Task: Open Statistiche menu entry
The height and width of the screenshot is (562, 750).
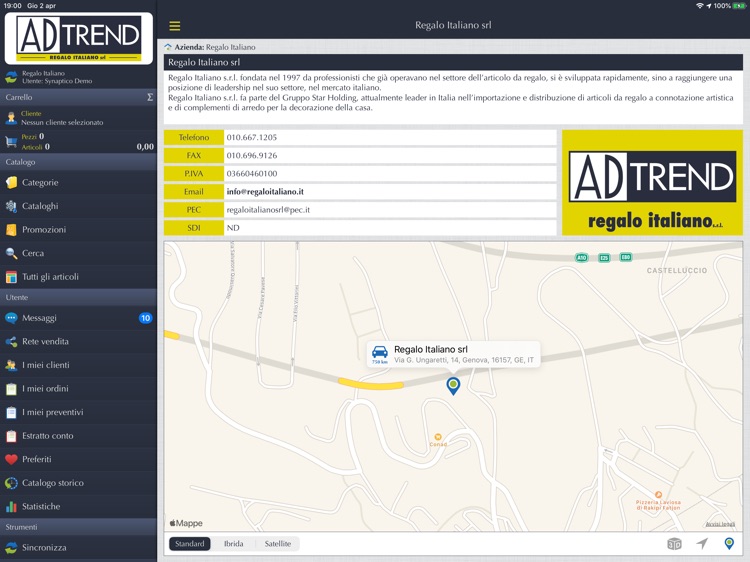Action: [x=78, y=507]
